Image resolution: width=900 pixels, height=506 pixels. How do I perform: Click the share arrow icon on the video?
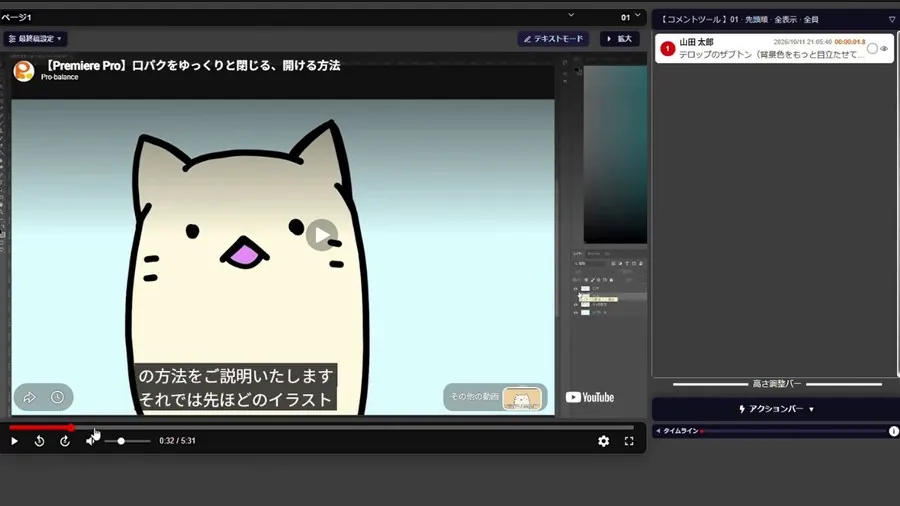29,397
